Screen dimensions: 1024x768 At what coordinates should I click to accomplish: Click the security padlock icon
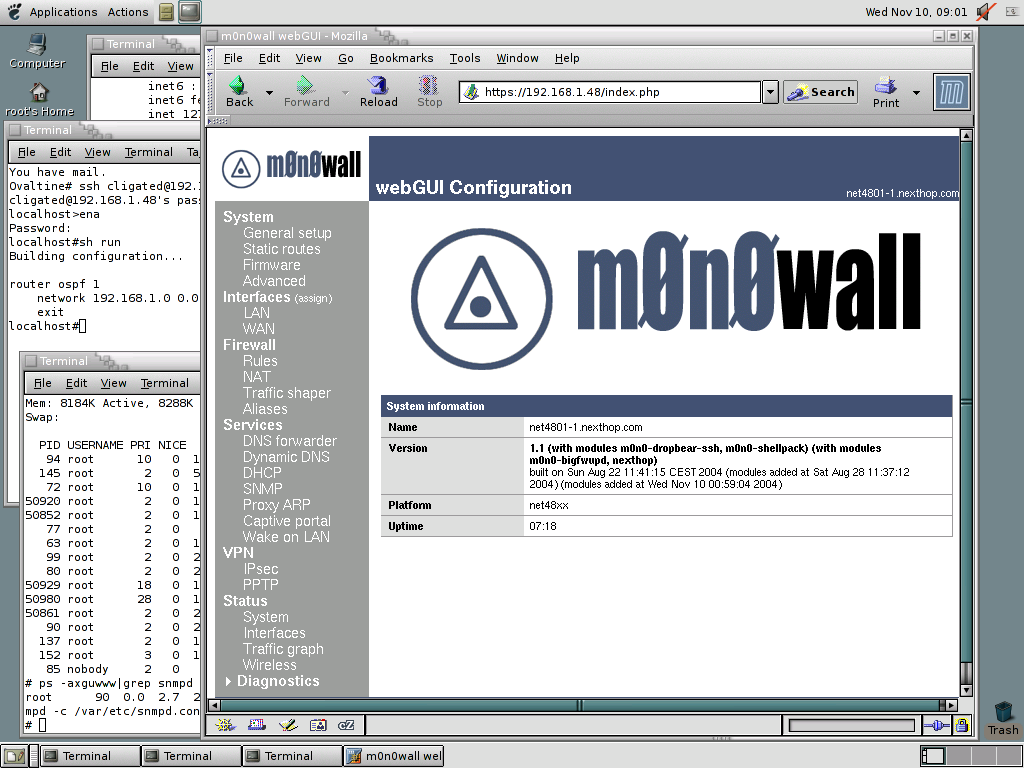point(961,725)
